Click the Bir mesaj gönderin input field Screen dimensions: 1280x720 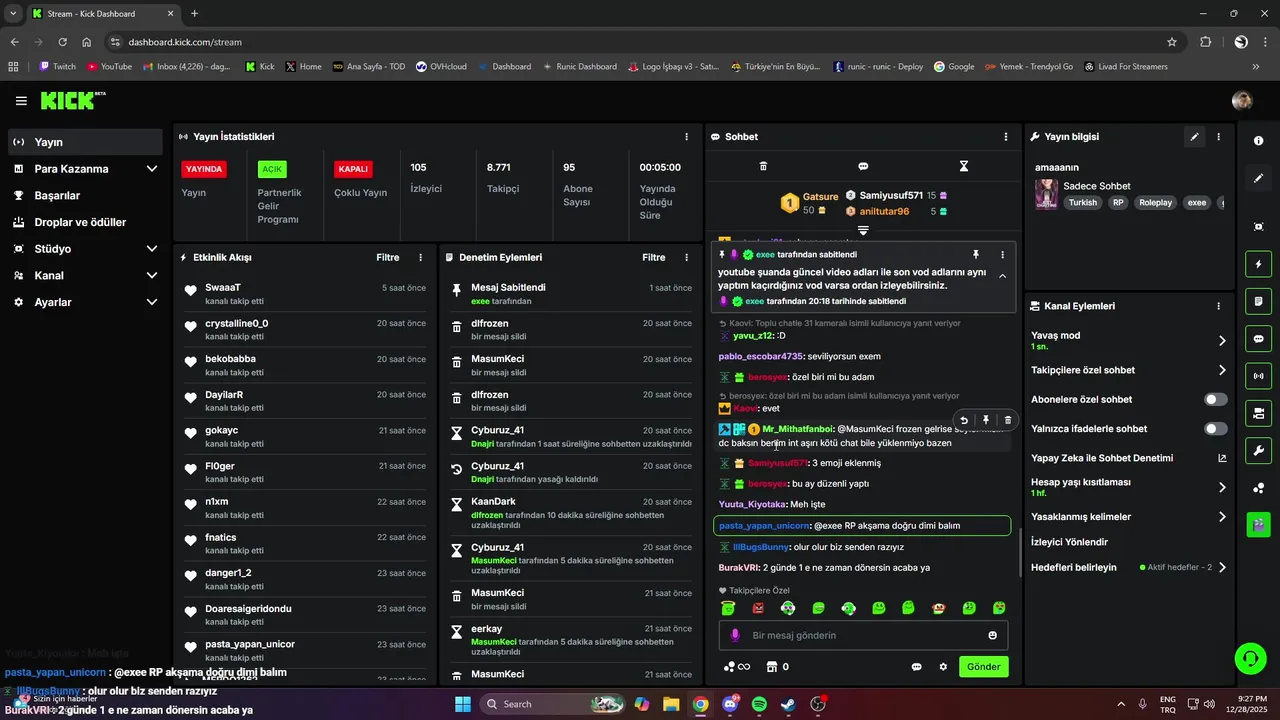tap(863, 635)
